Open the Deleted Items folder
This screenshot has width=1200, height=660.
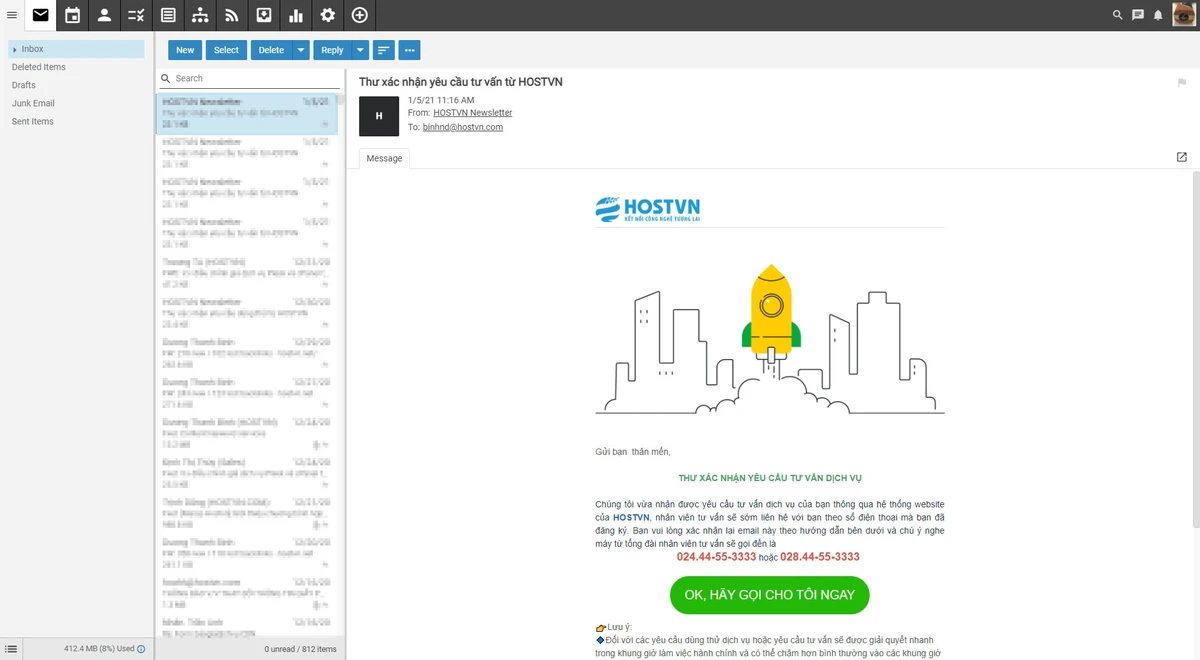pos(39,67)
